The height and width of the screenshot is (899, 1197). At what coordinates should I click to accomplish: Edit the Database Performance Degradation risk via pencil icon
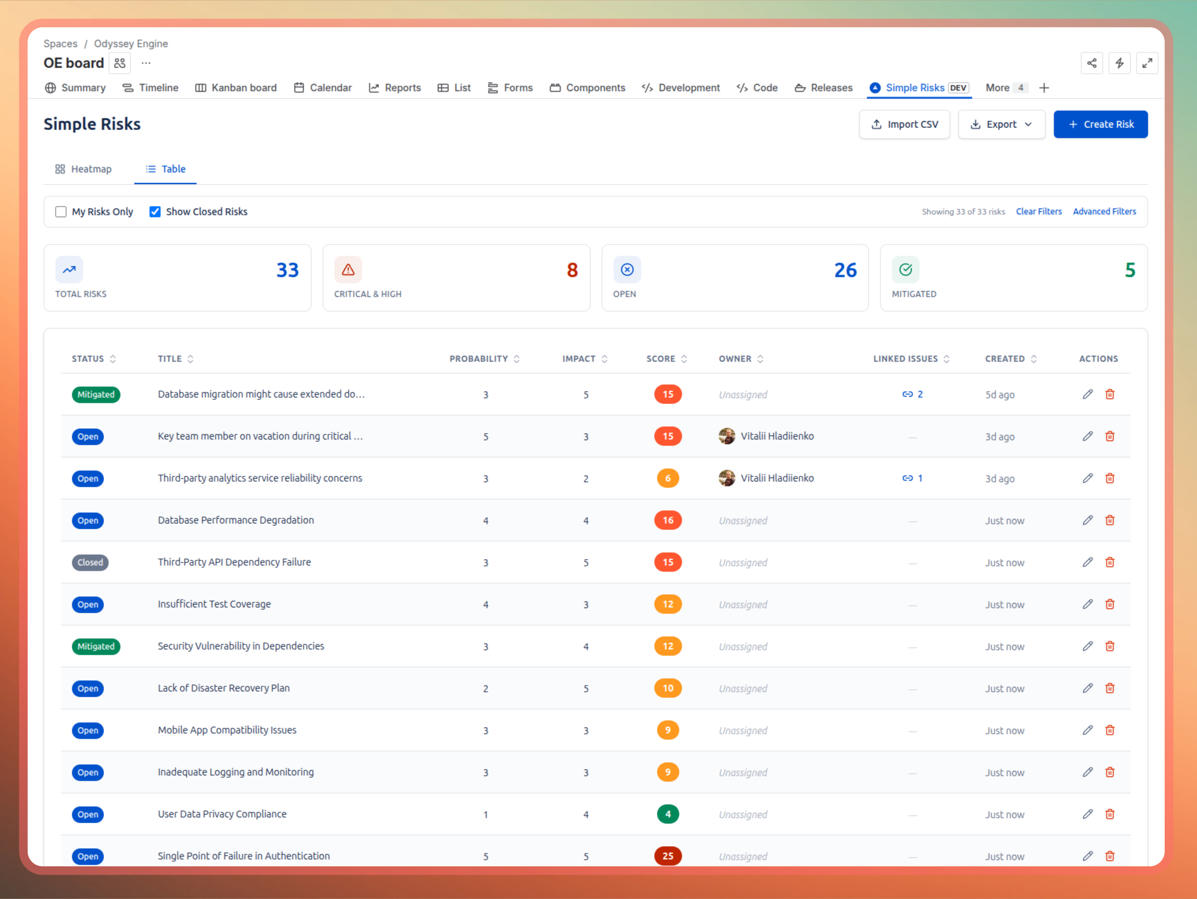coord(1087,520)
